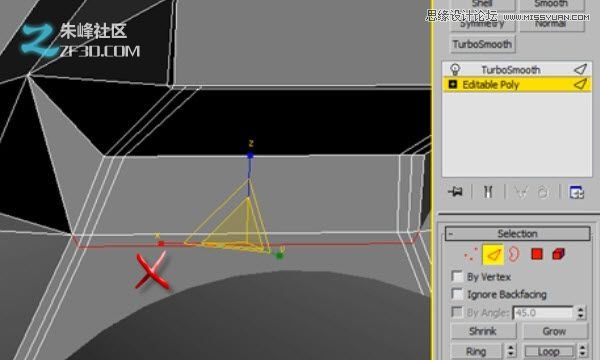
Task: Toggle the By Angle checkbox
Action: pyautogui.click(x=457, y=312)
